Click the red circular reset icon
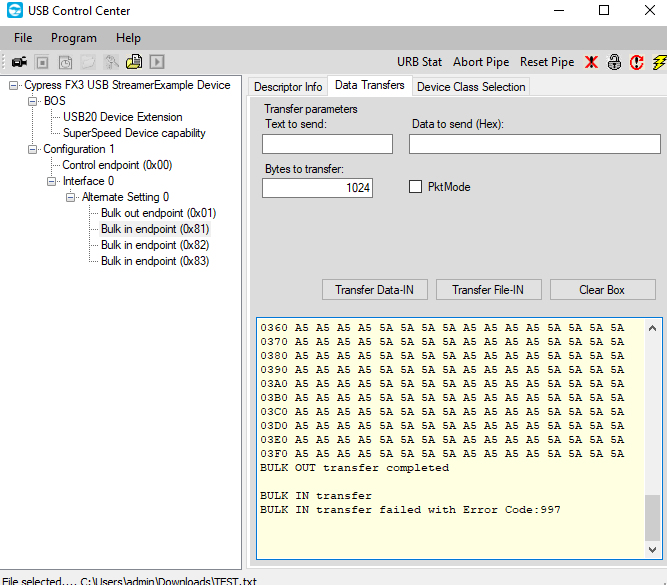The image size is (667, 585). tap(636, 62)
